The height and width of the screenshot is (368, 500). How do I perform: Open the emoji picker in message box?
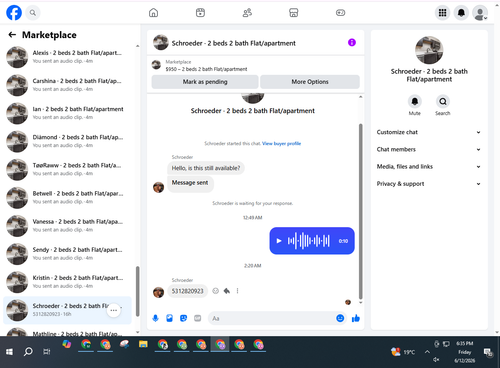pyautogui.click(x=340, y=318)
